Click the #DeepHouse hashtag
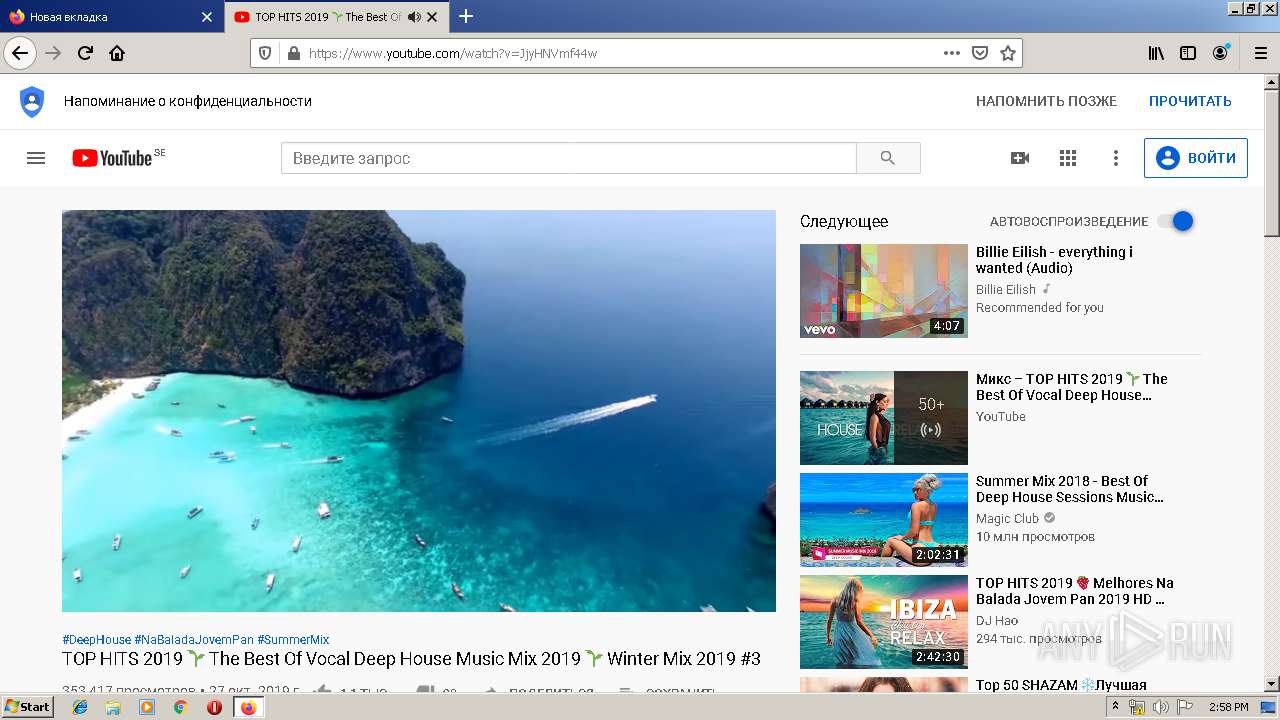The width and height of the screenshot is (1280, 720). coord(96,640)
